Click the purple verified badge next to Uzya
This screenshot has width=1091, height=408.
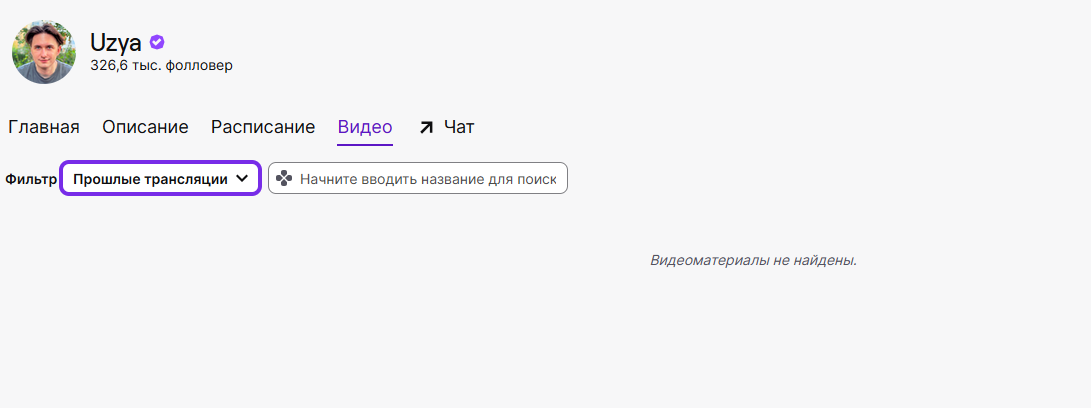click(x=157, y=42)
